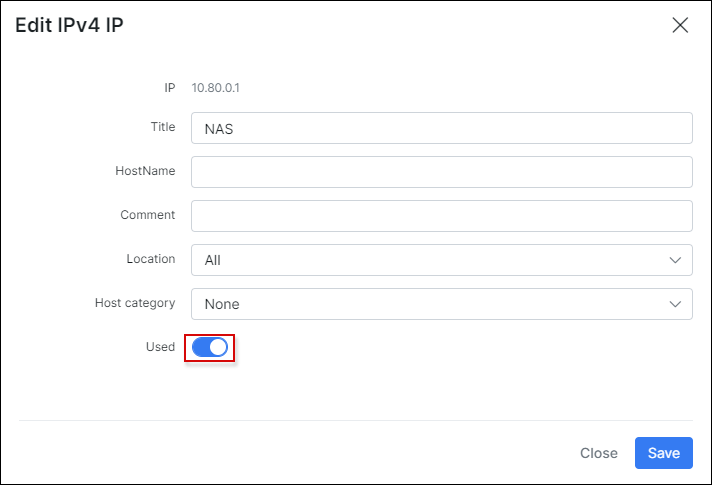Click into the Comment input field
This screenshot has height=485, width=712.
coord(441,216)
